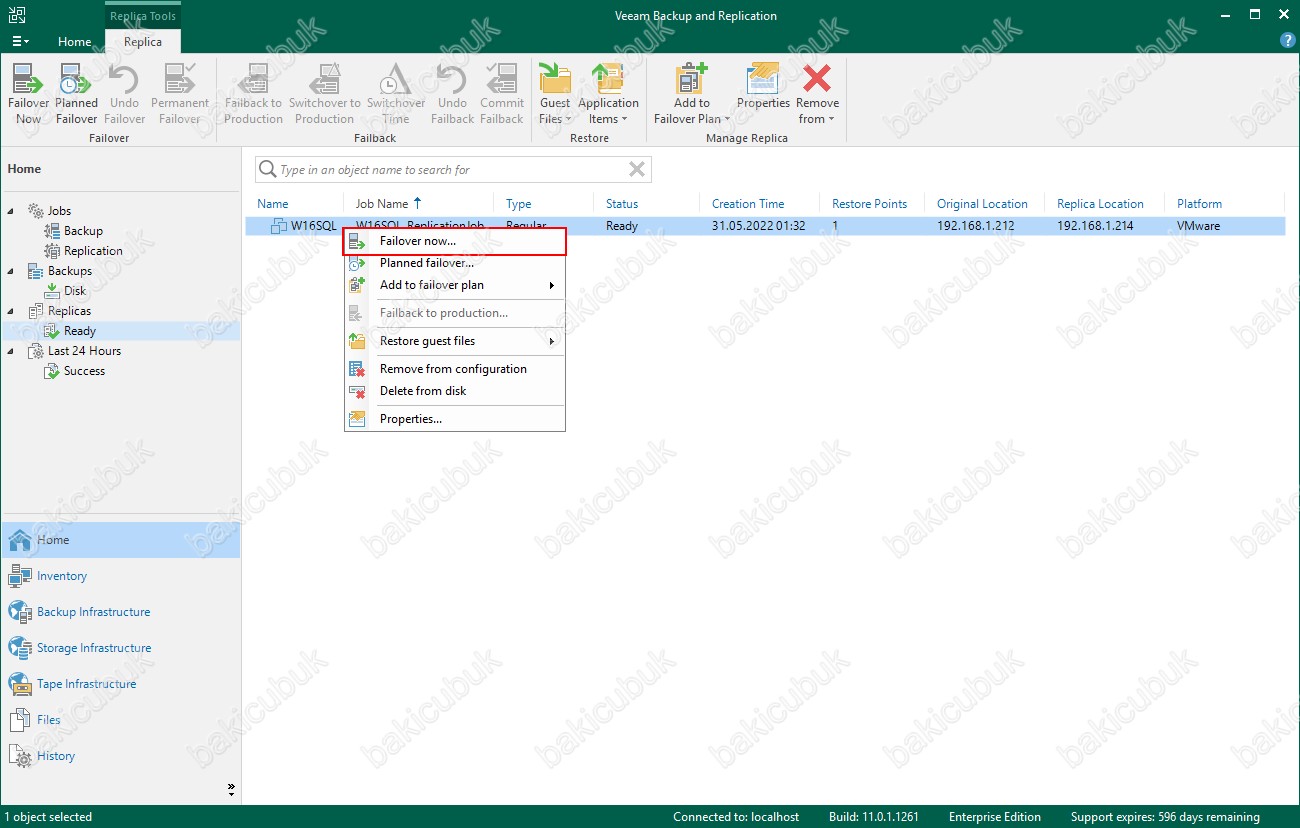Screen dimensions: 1300x828
Task: Select the Jobs tree node
Action: [x=59, y=211]
